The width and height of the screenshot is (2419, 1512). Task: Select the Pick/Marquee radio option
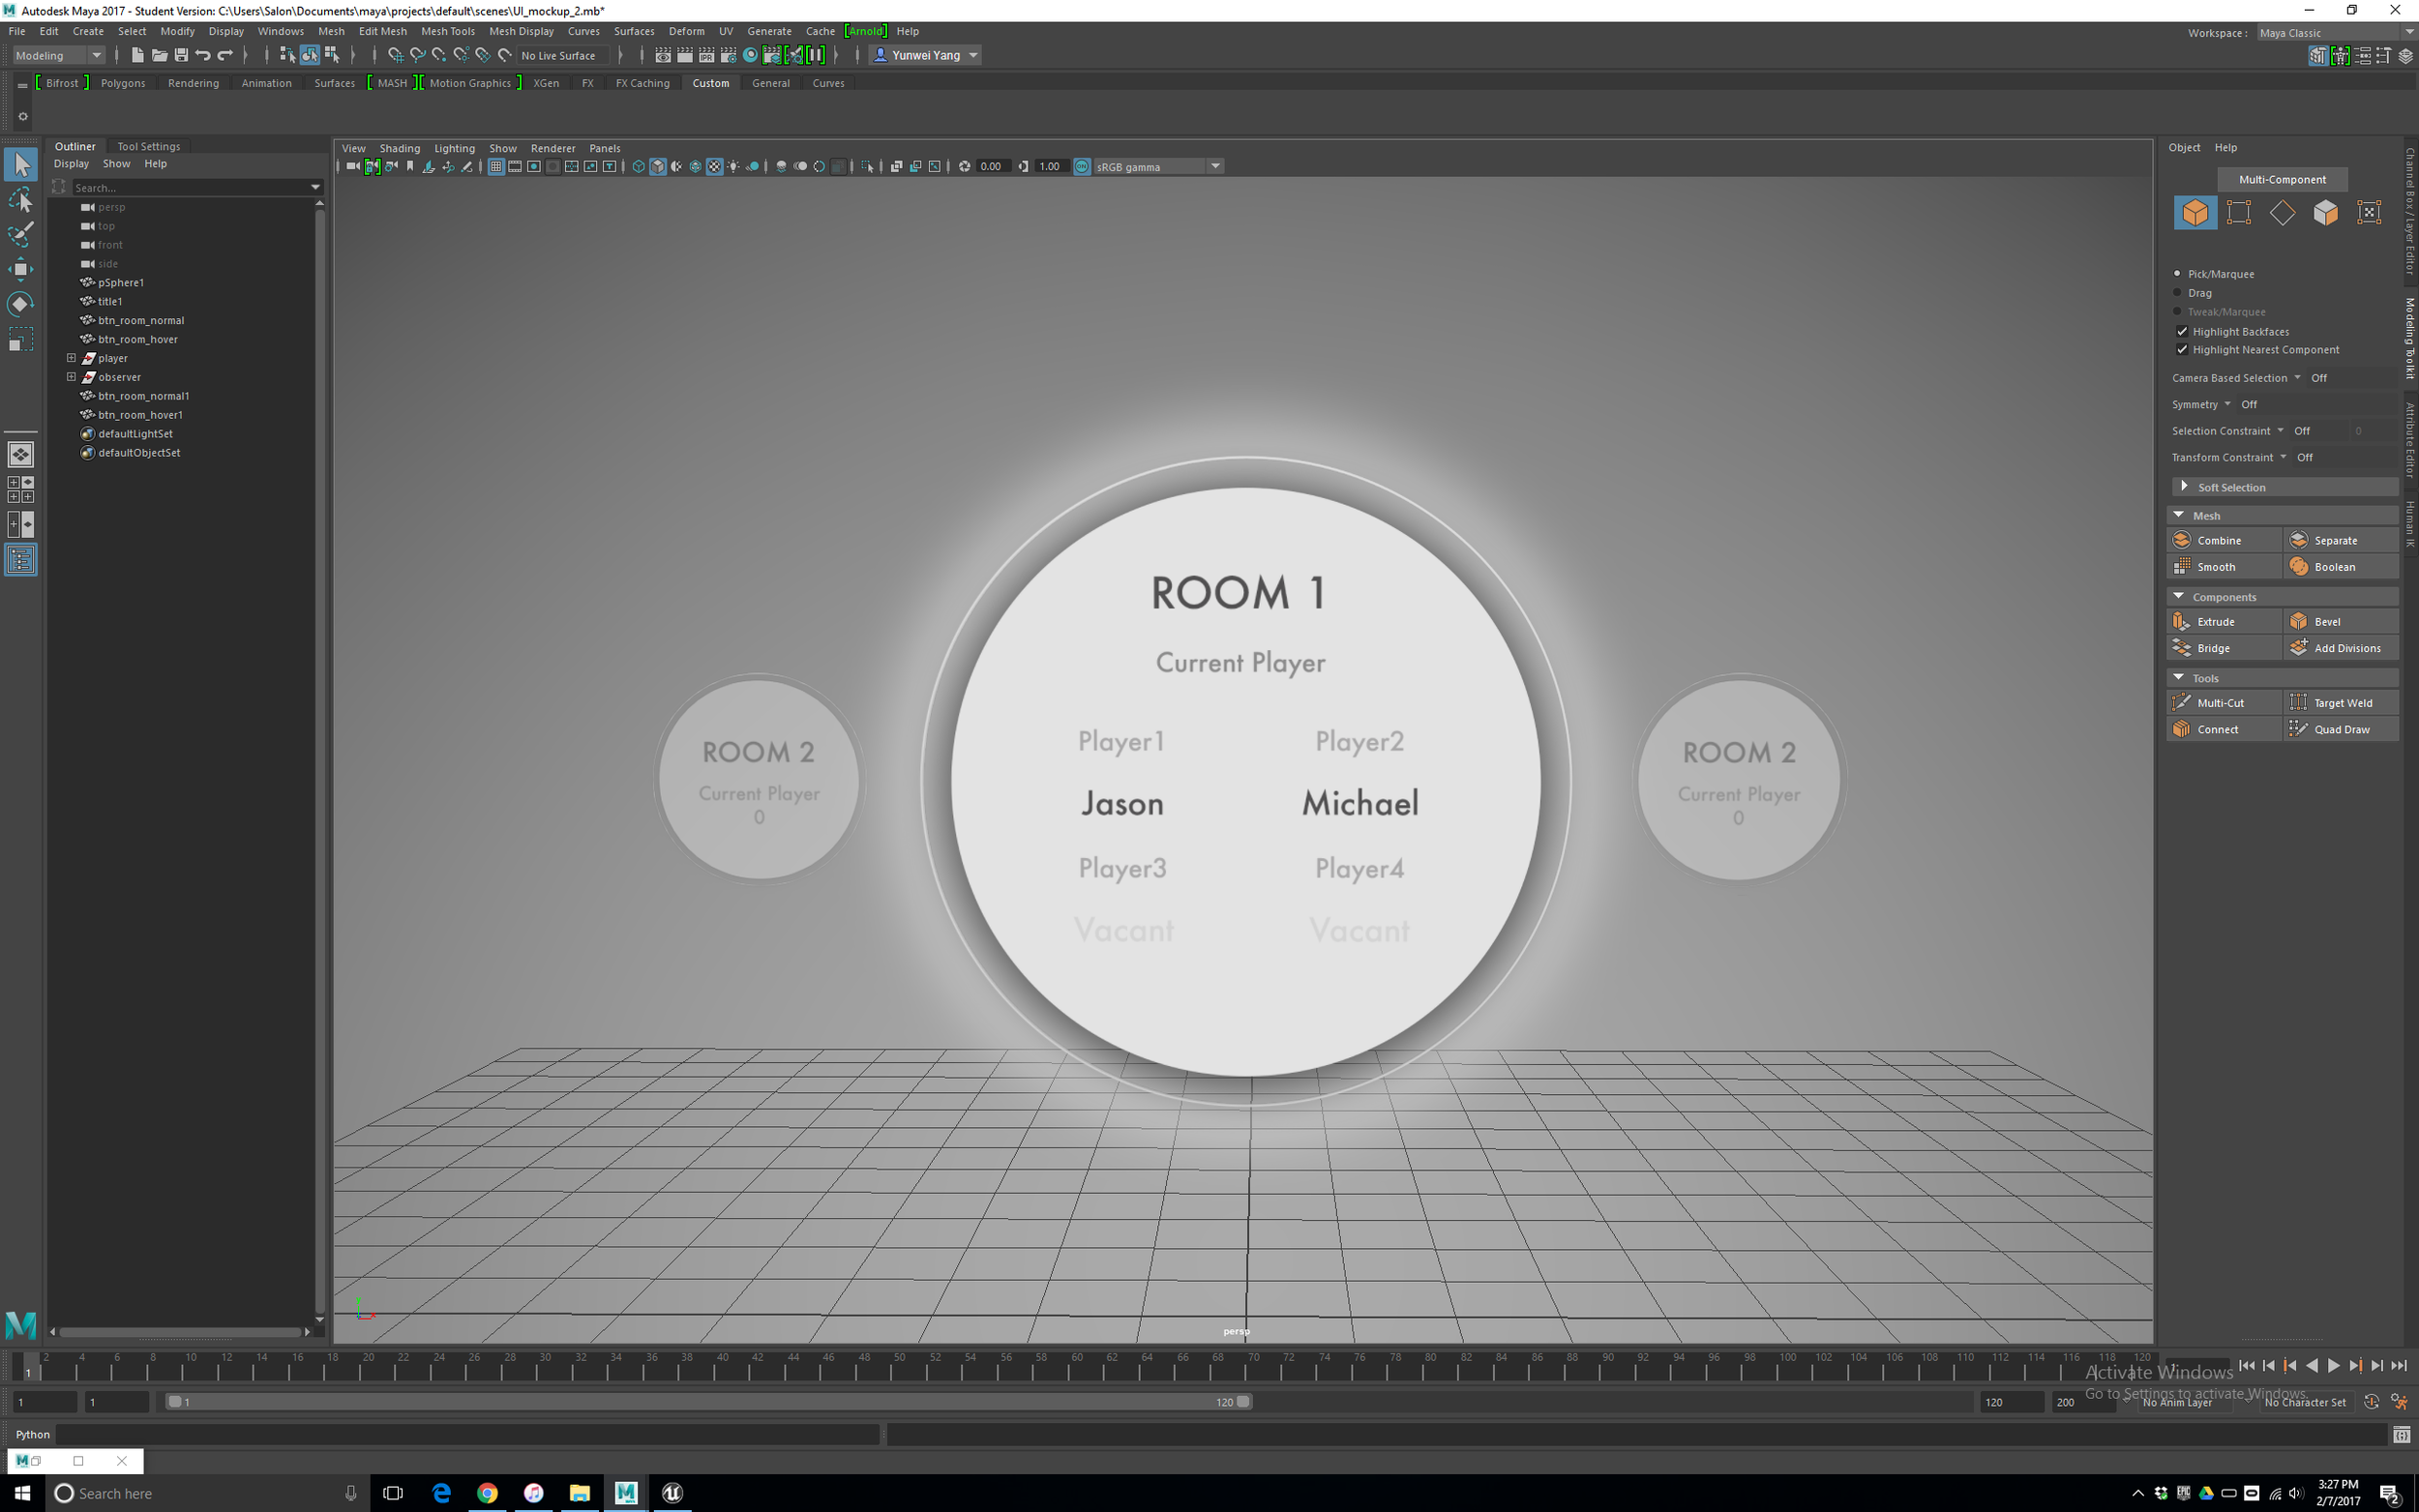[x=2177, y=273]
